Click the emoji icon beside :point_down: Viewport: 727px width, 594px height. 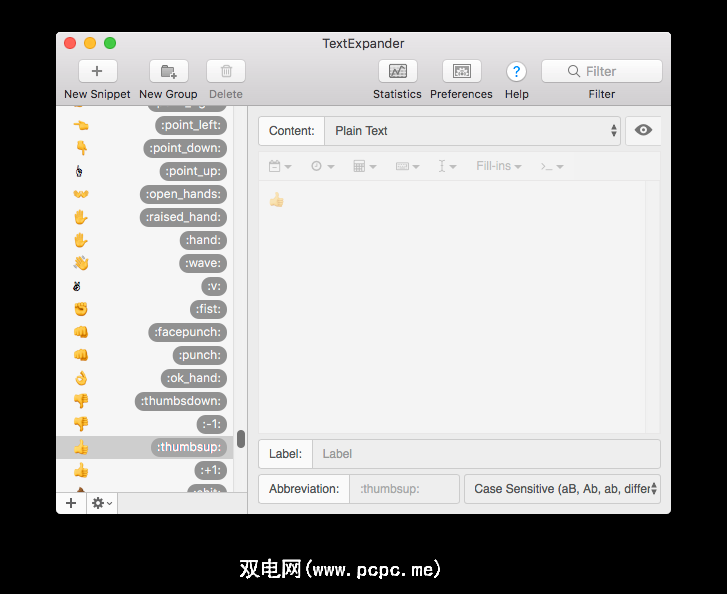click(x=81, y=148)
